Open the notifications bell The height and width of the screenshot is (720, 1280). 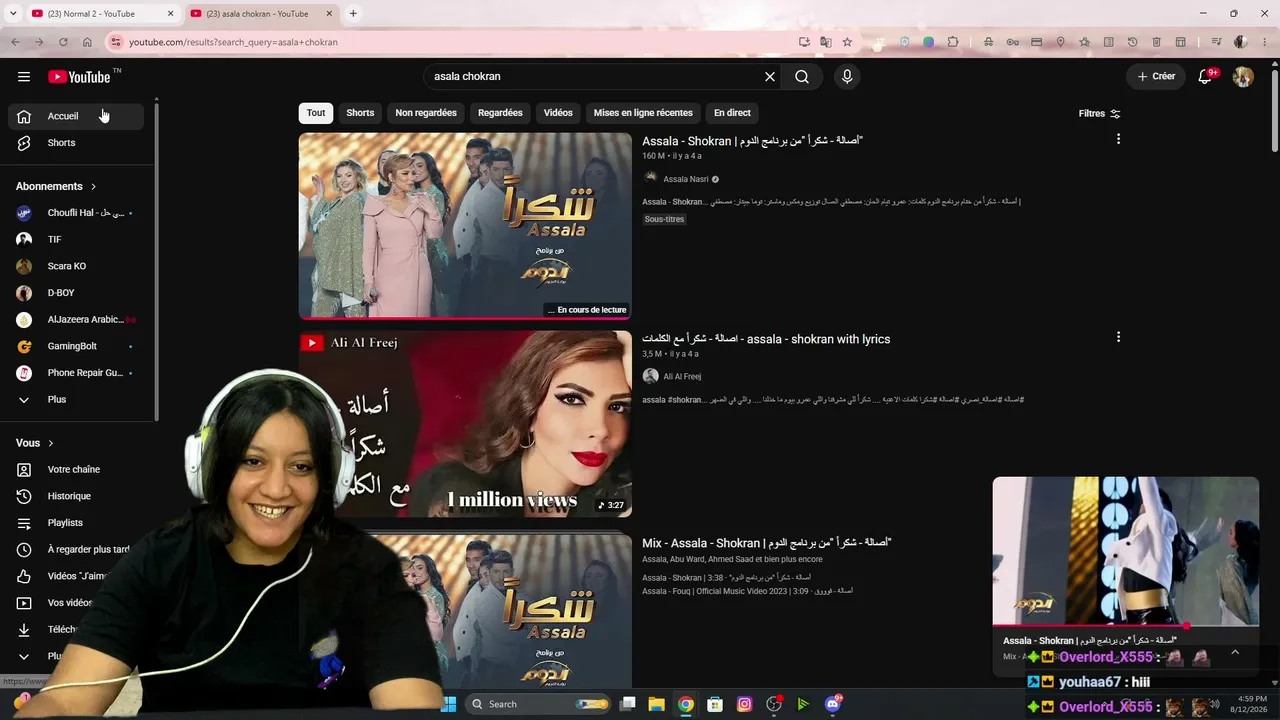tap(1206, 77)
